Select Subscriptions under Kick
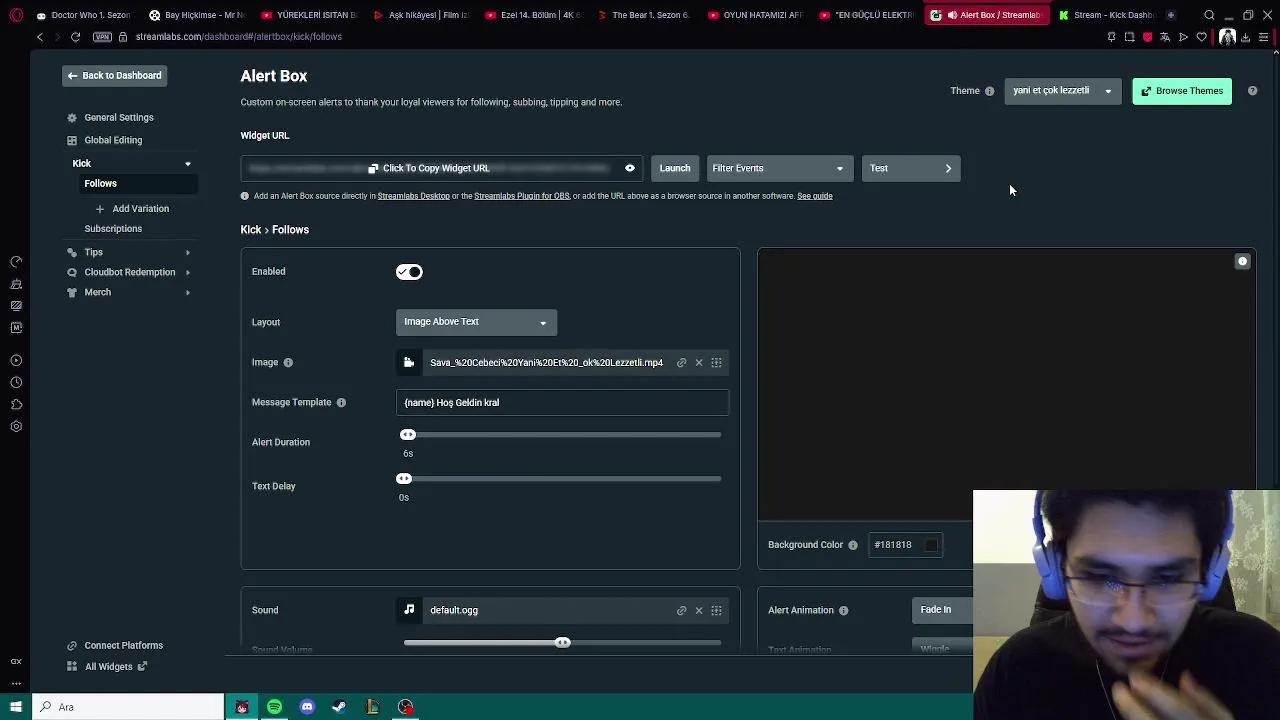This screenshot has width=1280, height=720. [x=113, y=229]
